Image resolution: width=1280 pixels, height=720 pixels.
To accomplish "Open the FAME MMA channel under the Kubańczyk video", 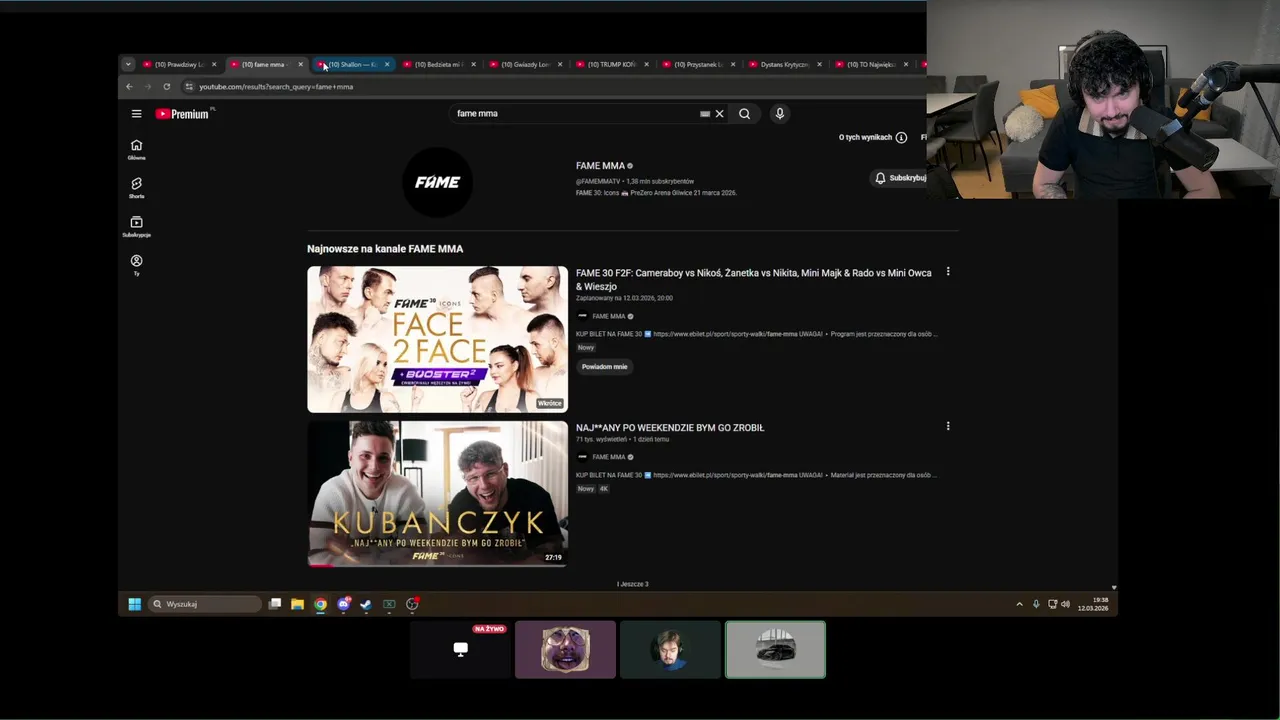I will pos(608,457).
